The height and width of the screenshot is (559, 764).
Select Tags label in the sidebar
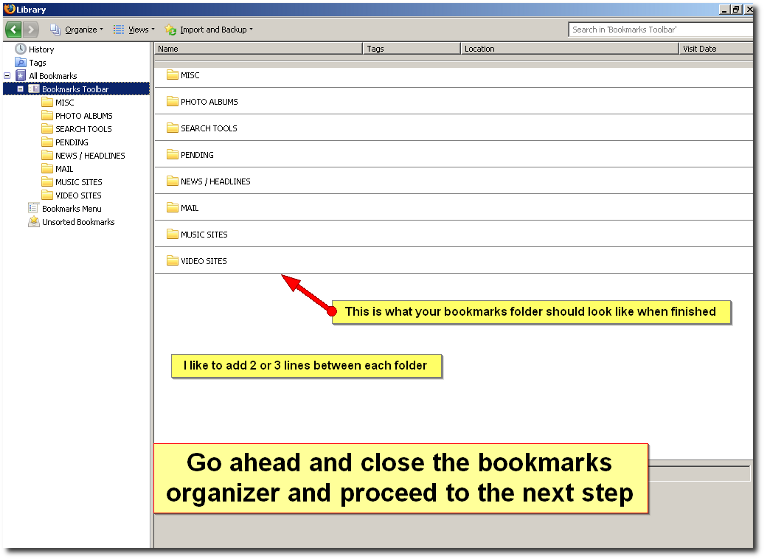pyautogui.click(x=38, y=63)
